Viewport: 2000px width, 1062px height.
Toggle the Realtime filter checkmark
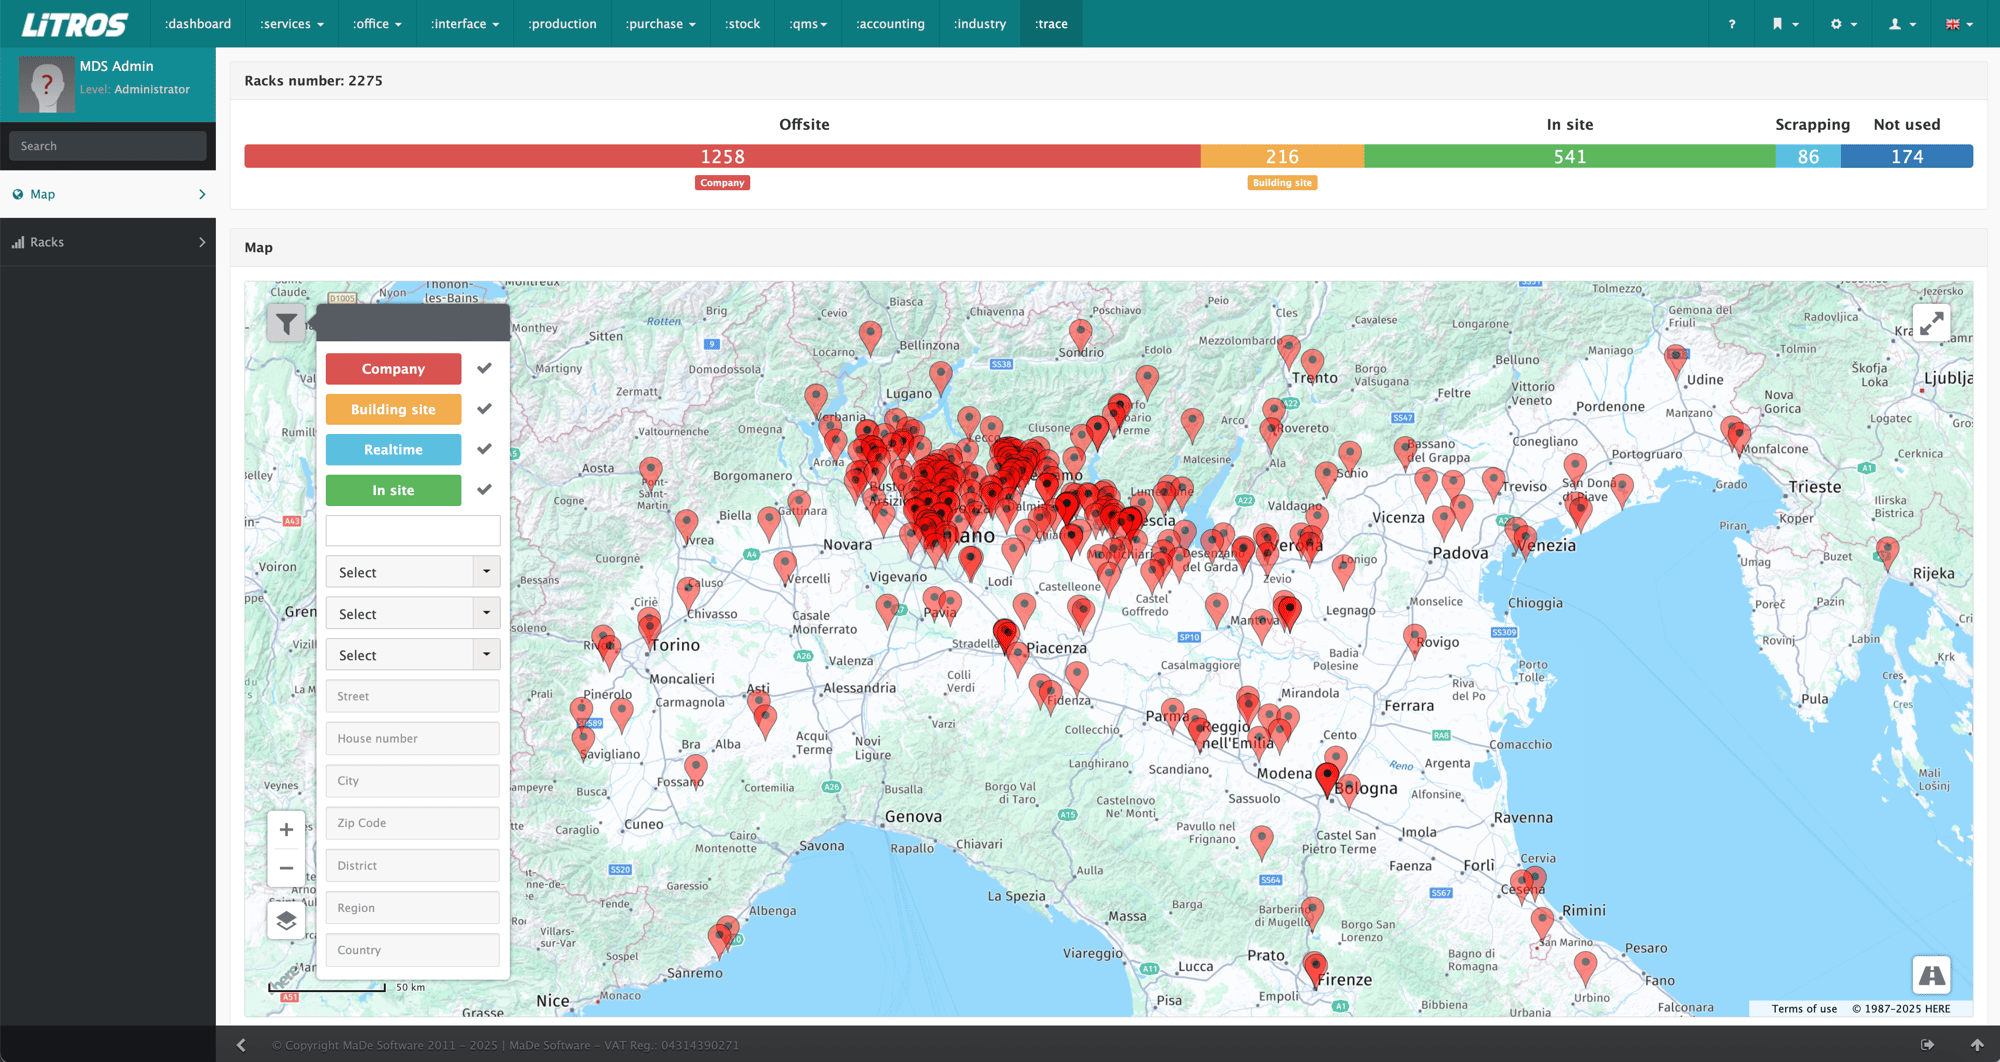484,449
